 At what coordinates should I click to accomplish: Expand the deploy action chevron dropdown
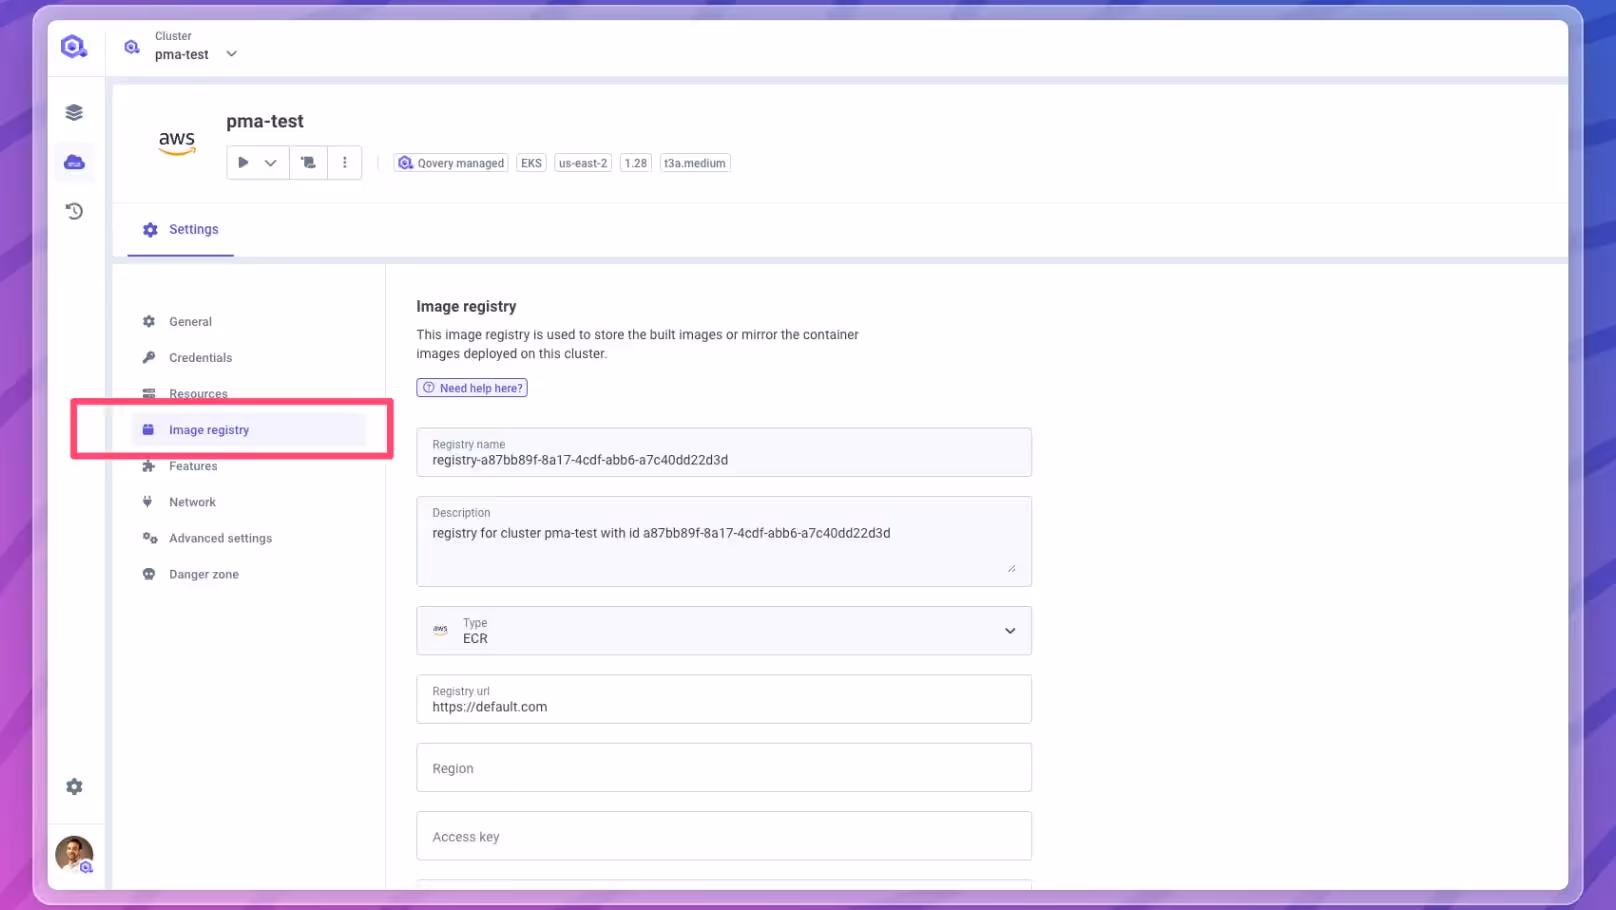[x=270, y=162]
